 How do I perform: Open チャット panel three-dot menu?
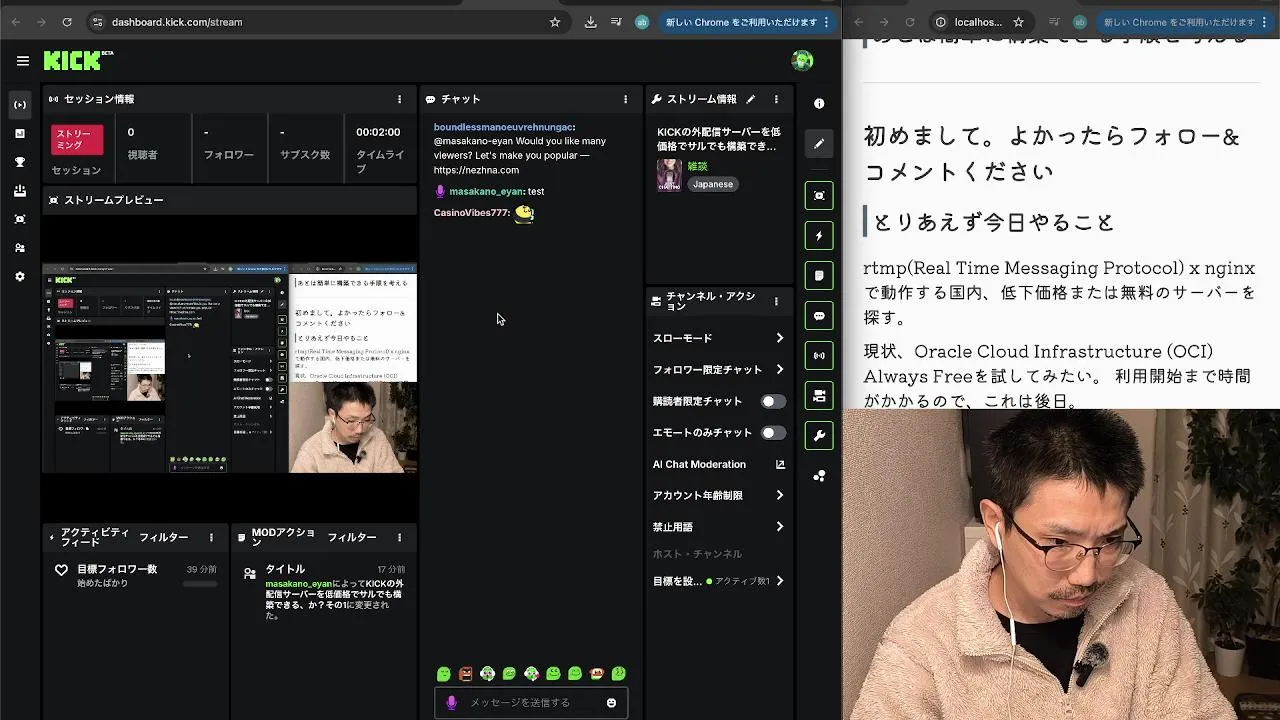(626, 99)
